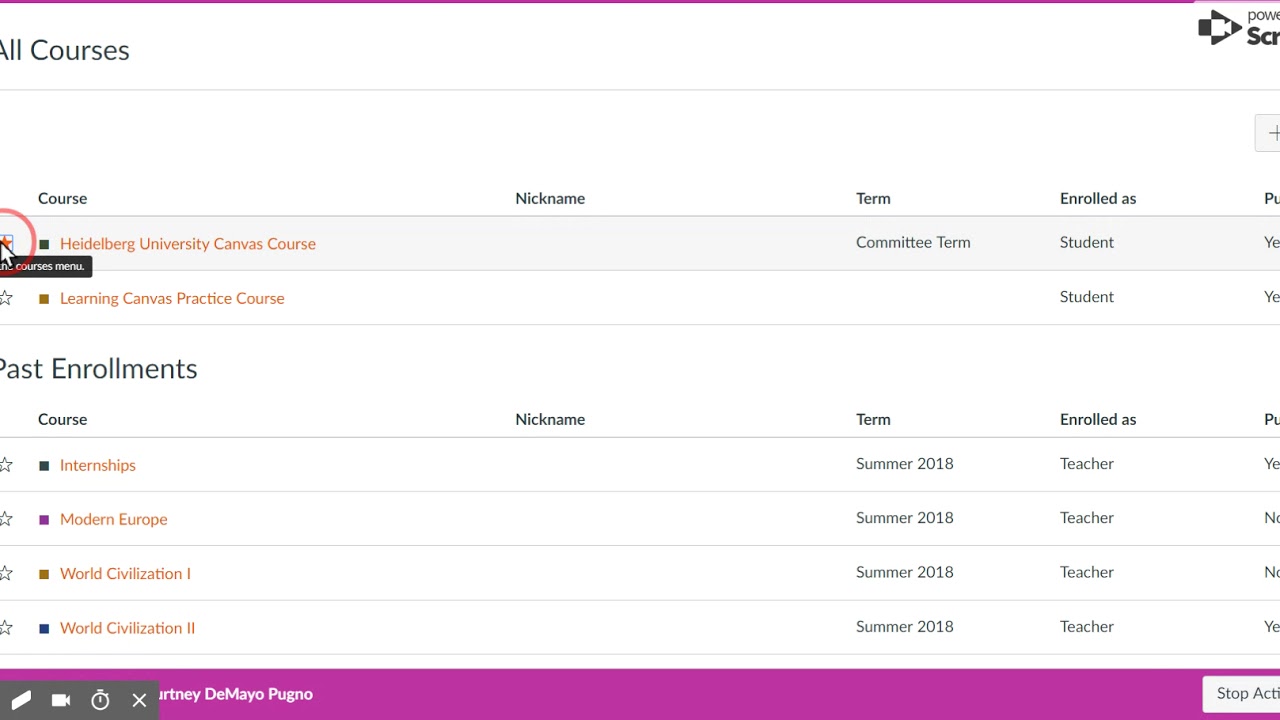
Task: Click Enrolled as header in the top table
Action: click(x=1098, y=198)
